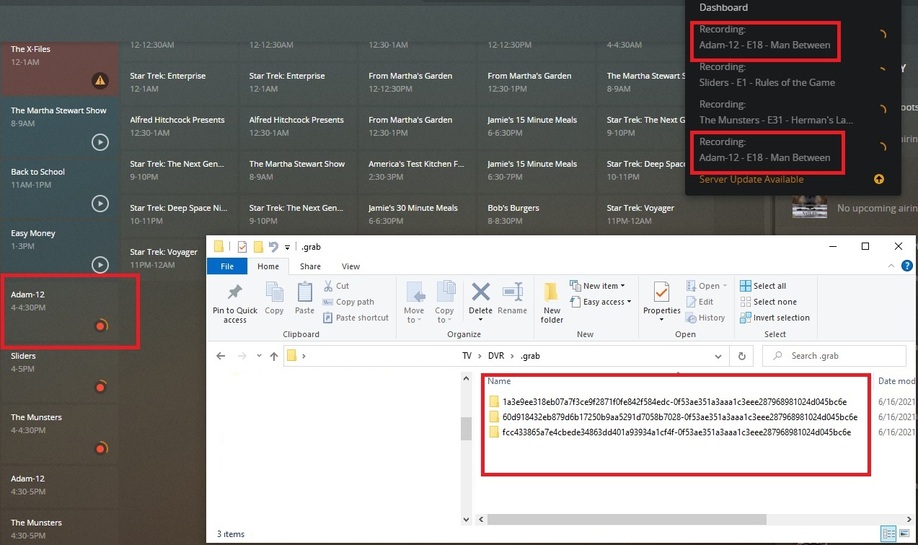918x545 pixels.
Task: Open Server Update Available link
Action: pyautogui.click(x=751, y=179)
